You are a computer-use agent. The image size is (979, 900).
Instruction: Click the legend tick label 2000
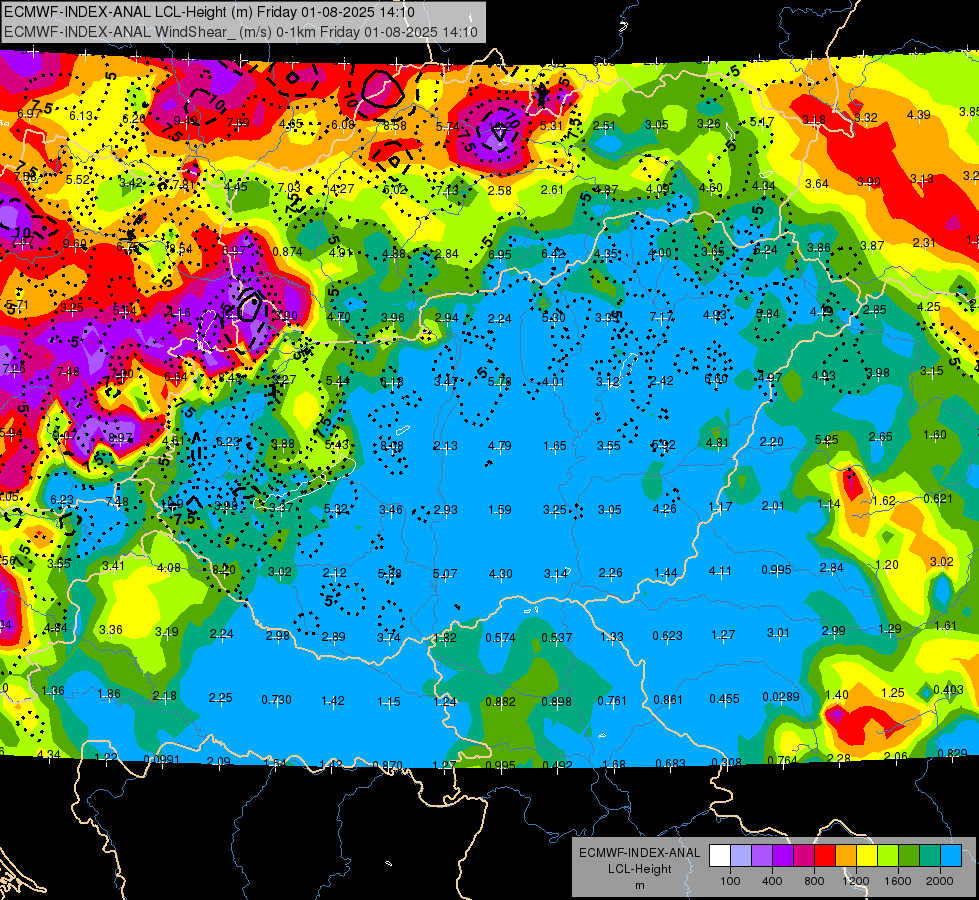[940, 881]
